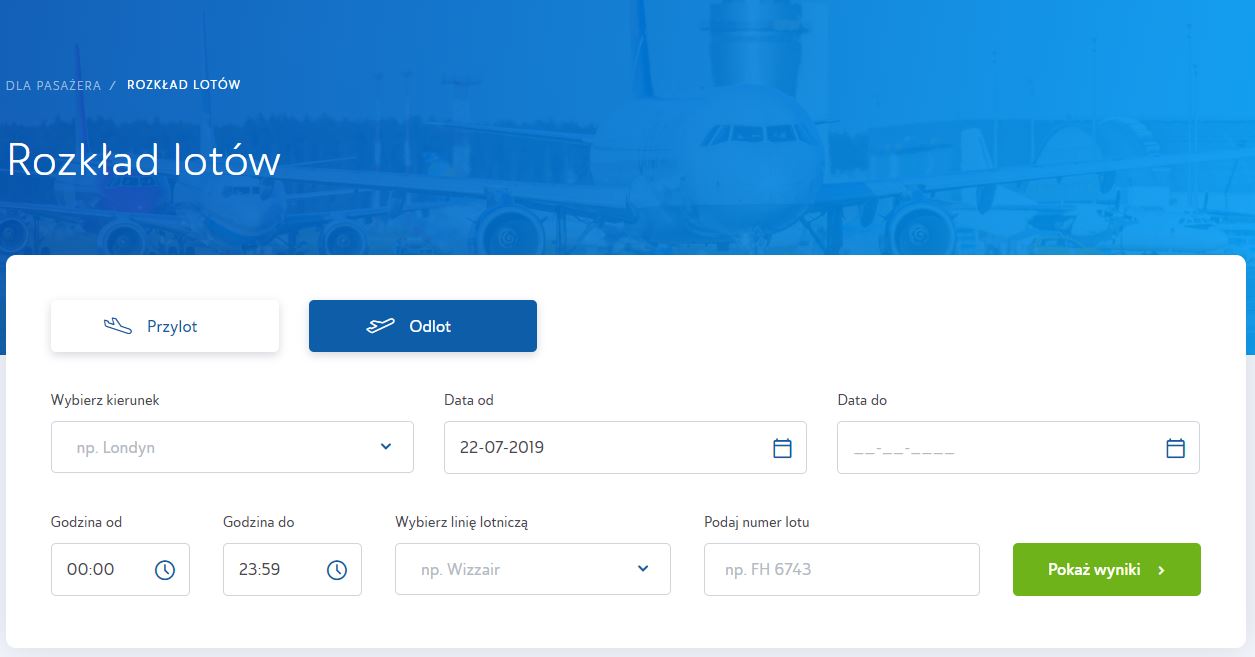1255x657 pixels.
Task: Expand the Wybierz linię lotniczą dropdown chevron
Action: tap(643, 569)
